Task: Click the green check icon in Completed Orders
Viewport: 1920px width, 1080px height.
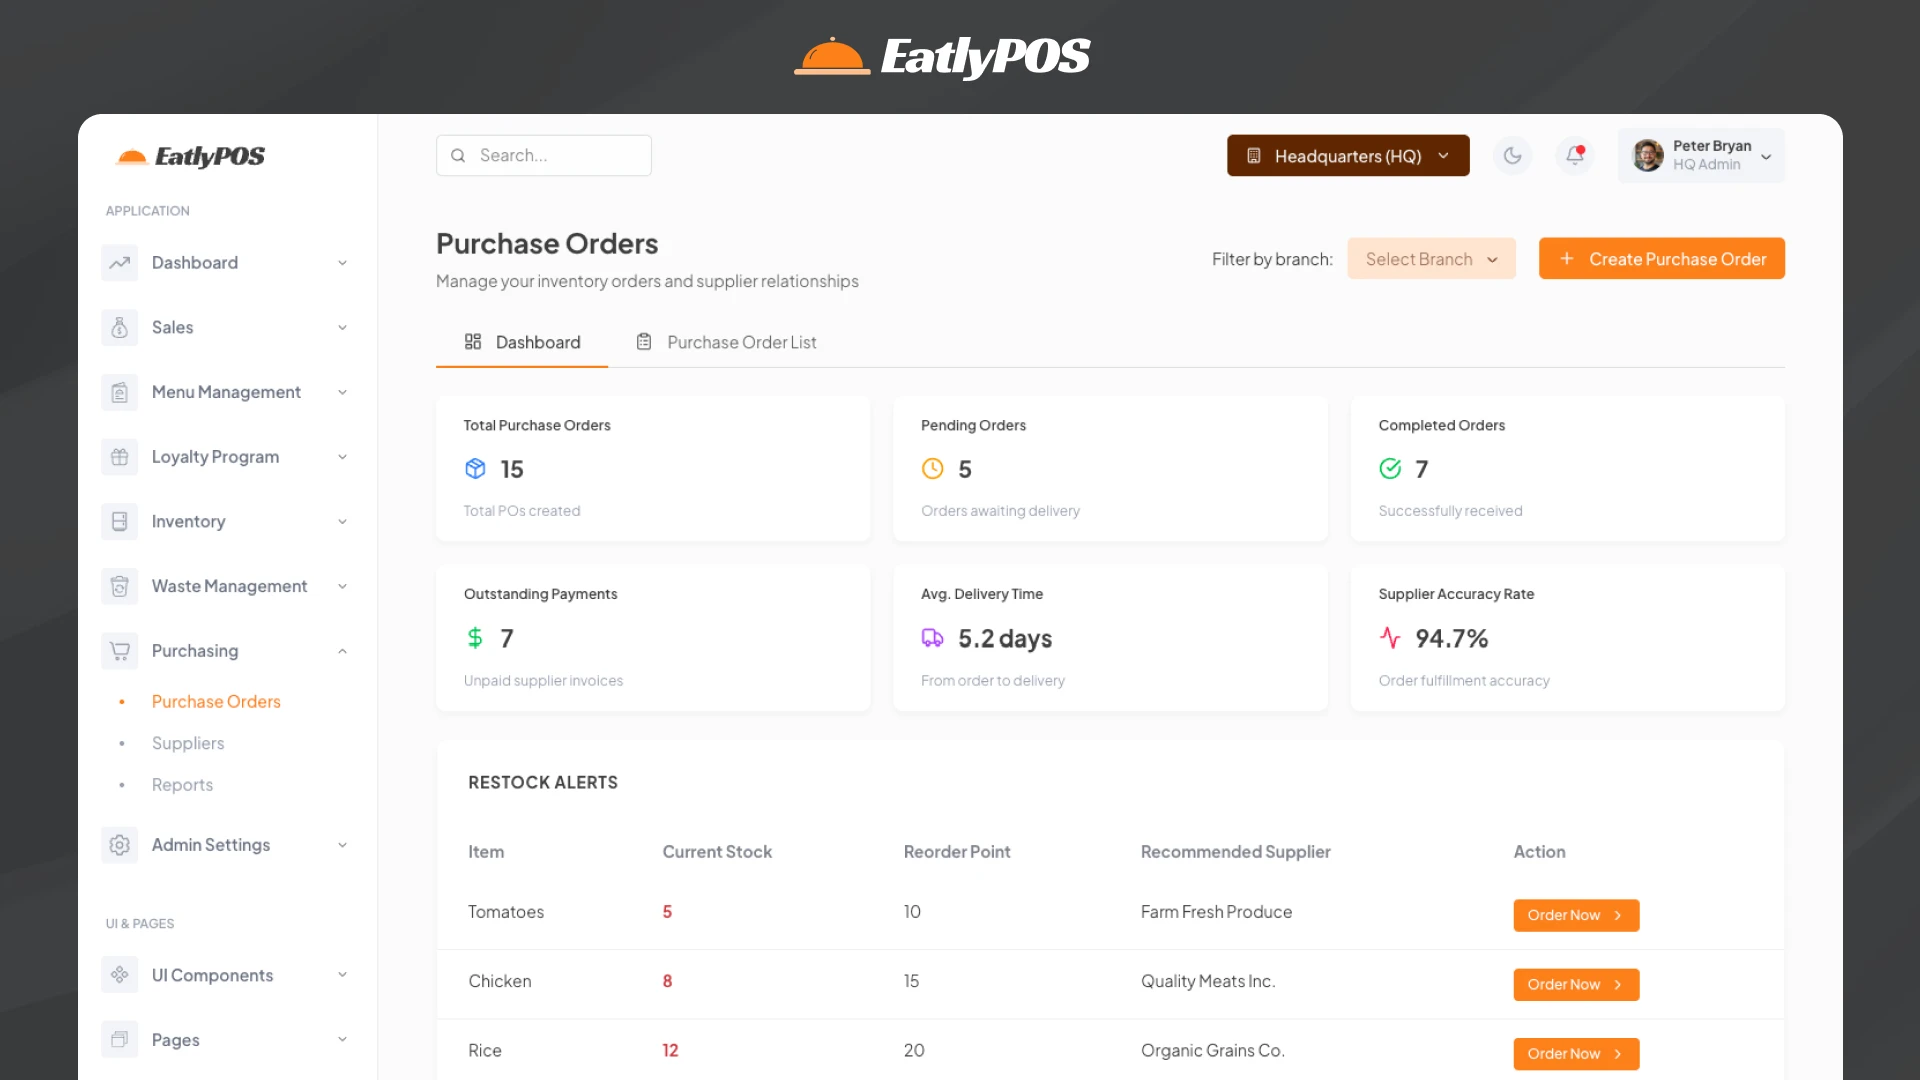Action: (1390, 468)
